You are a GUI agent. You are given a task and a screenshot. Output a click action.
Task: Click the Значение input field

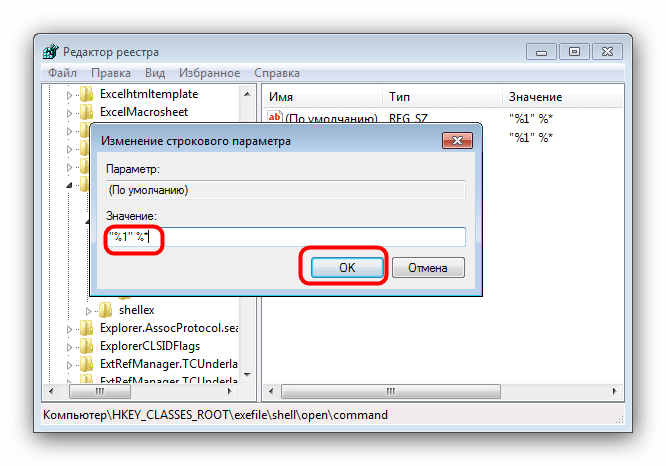pos(285,237)
